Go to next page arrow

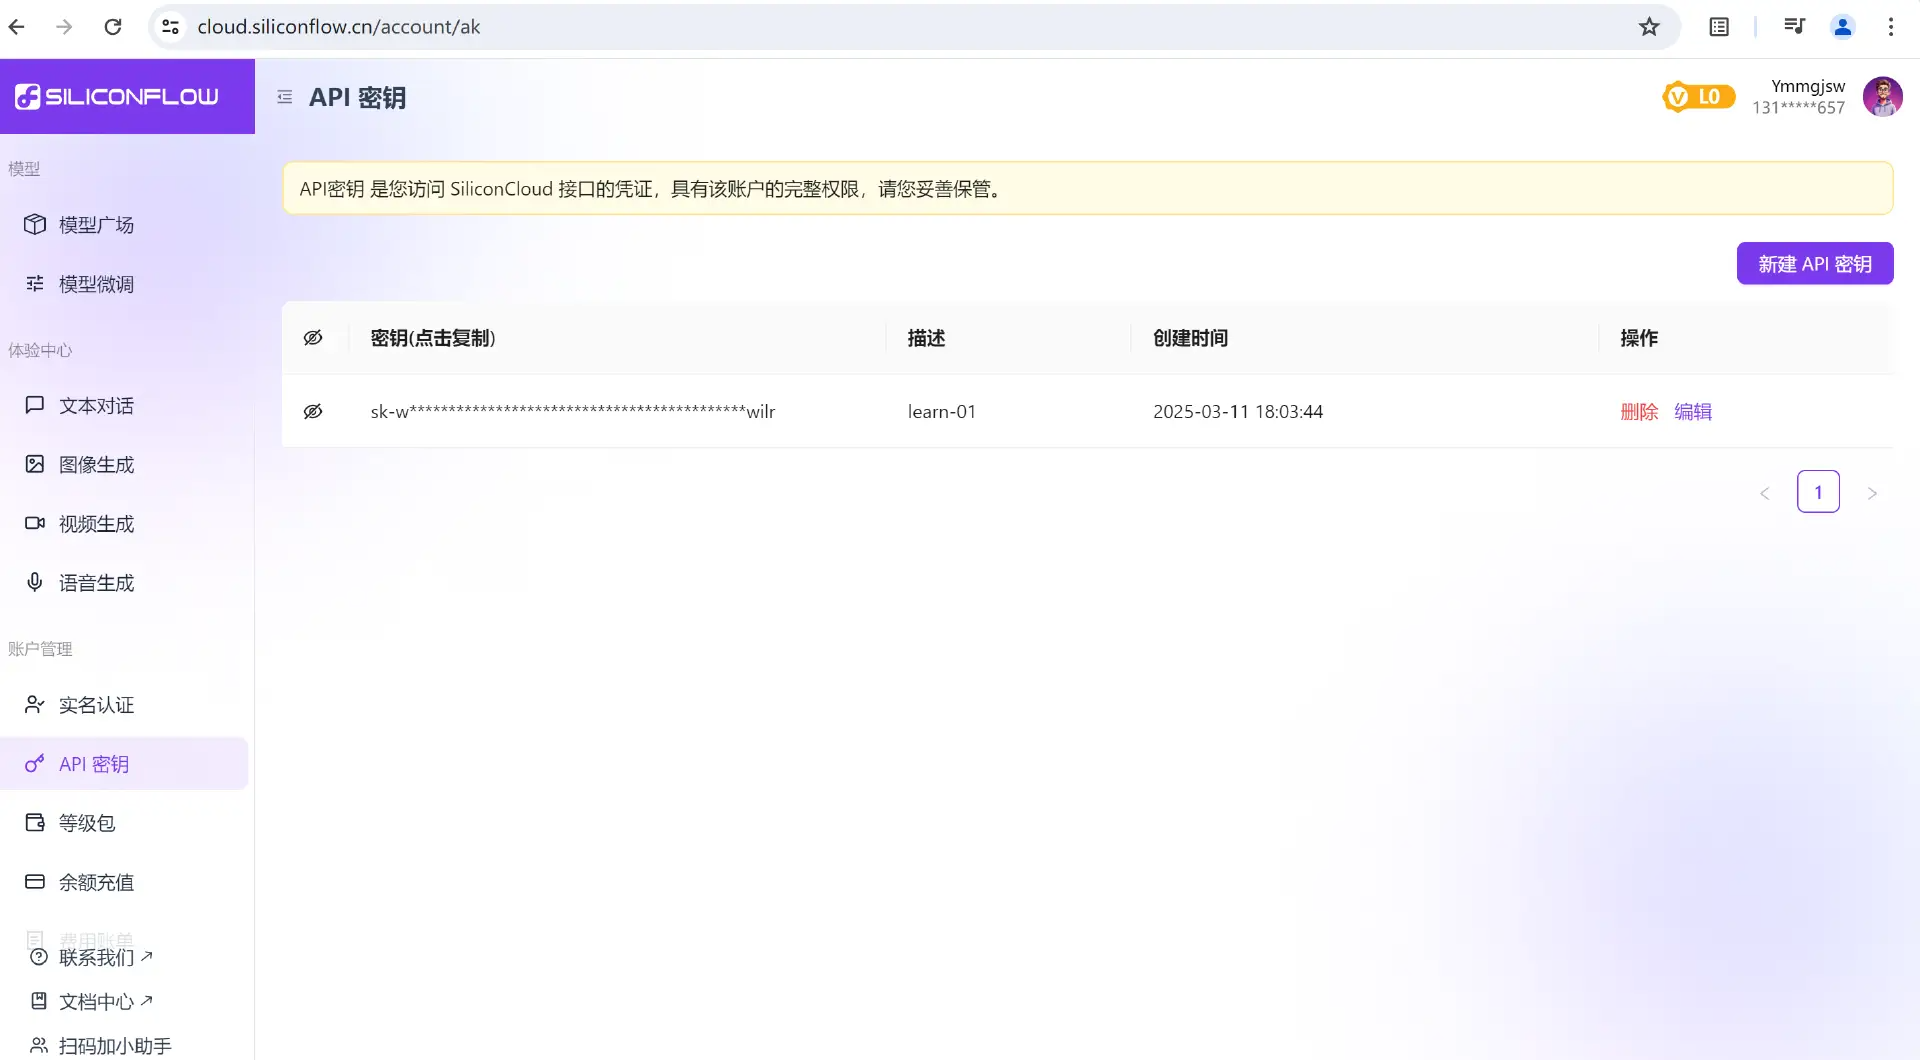point(1872,493)
